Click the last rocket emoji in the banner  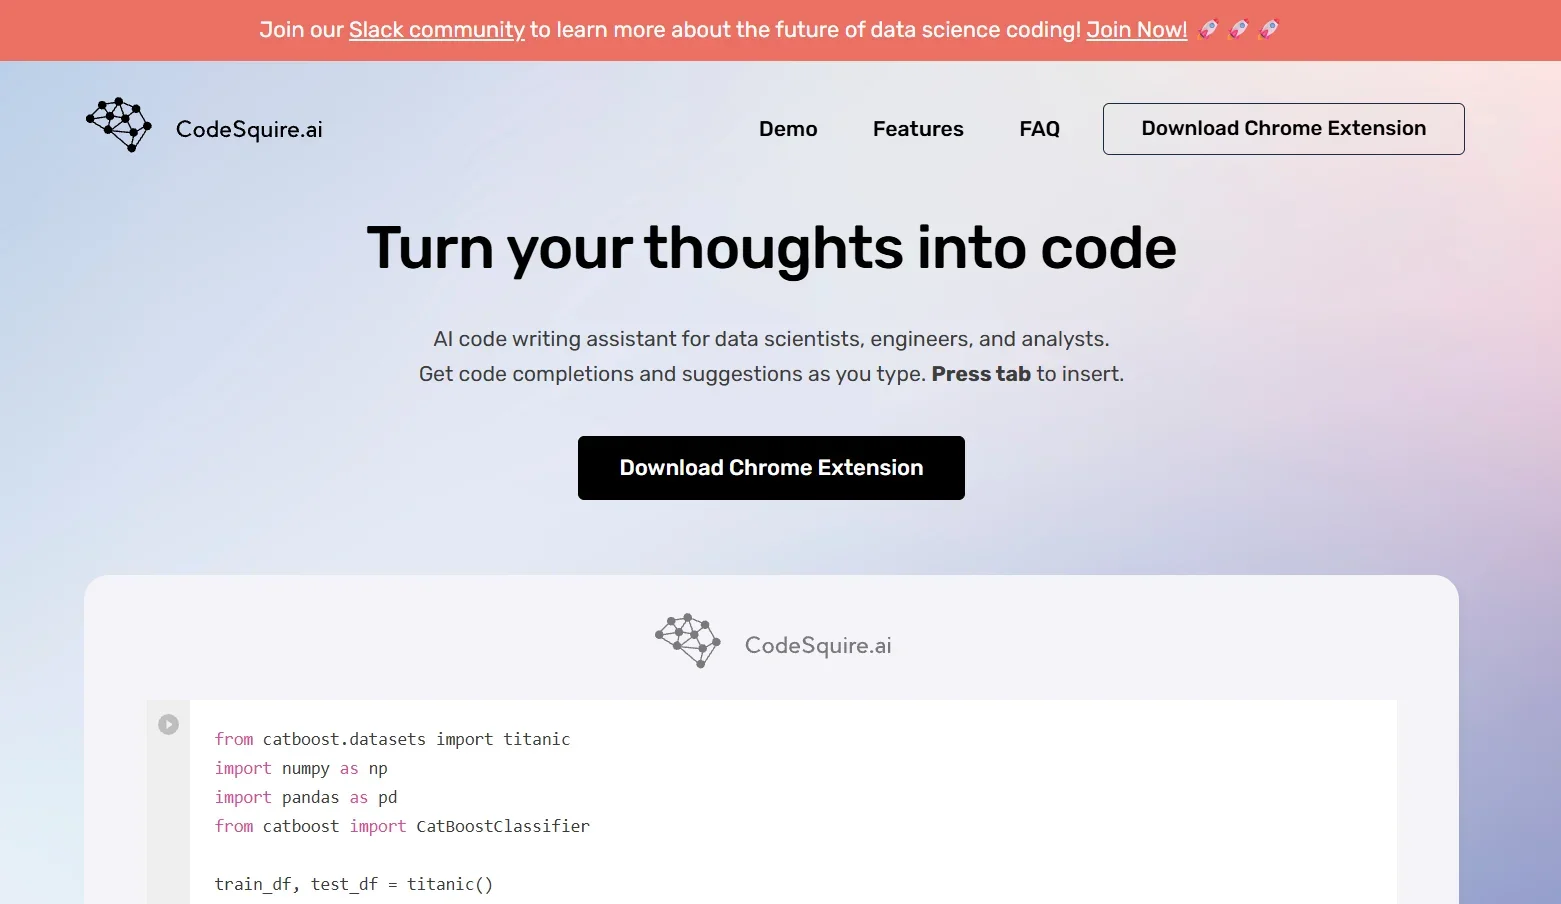[1267, 30]
